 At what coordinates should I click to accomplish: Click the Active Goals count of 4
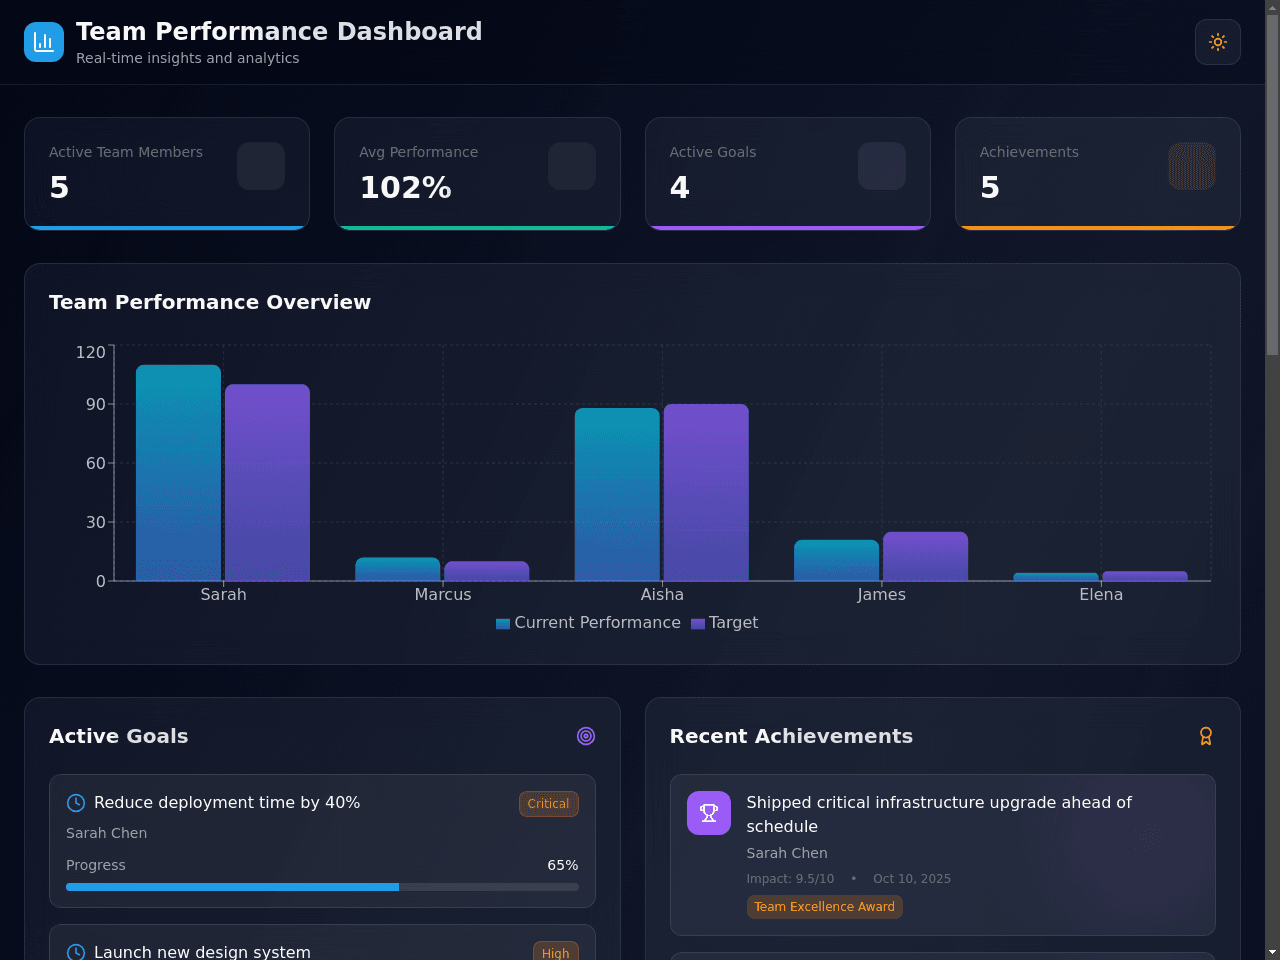(680, 188)
